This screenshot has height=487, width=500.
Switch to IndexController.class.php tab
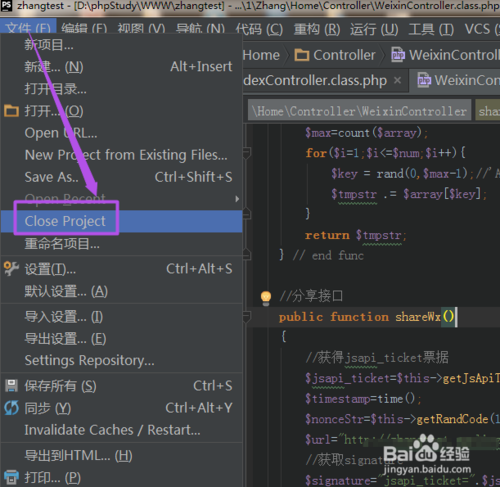pos(315,80)
